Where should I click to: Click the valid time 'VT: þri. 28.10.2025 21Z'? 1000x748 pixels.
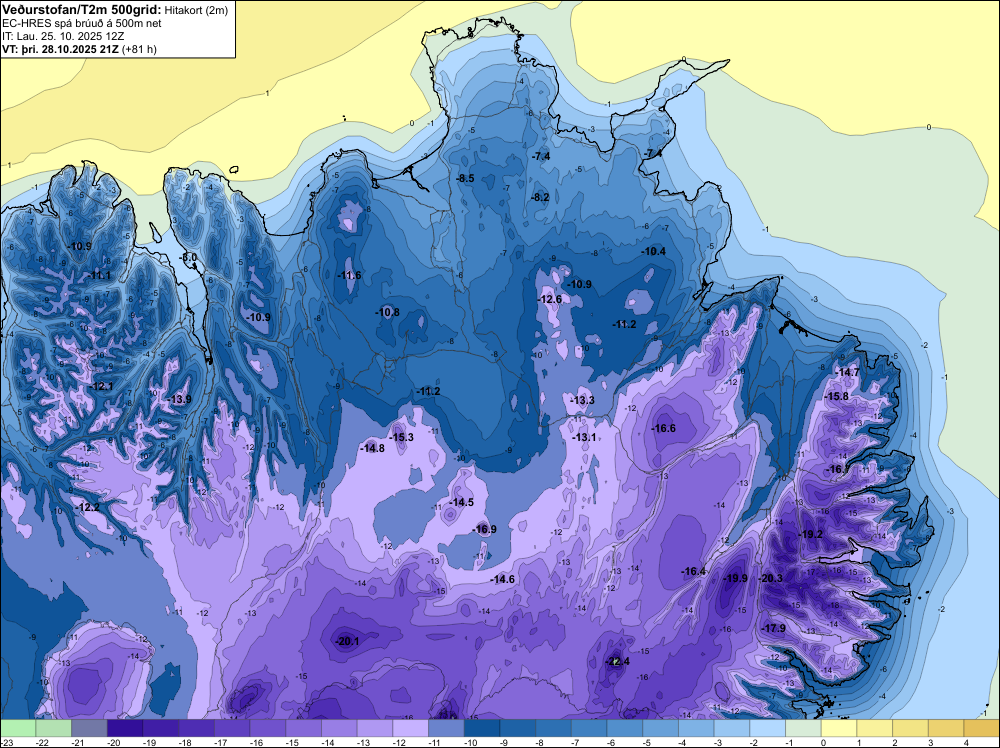coord(60,48)
